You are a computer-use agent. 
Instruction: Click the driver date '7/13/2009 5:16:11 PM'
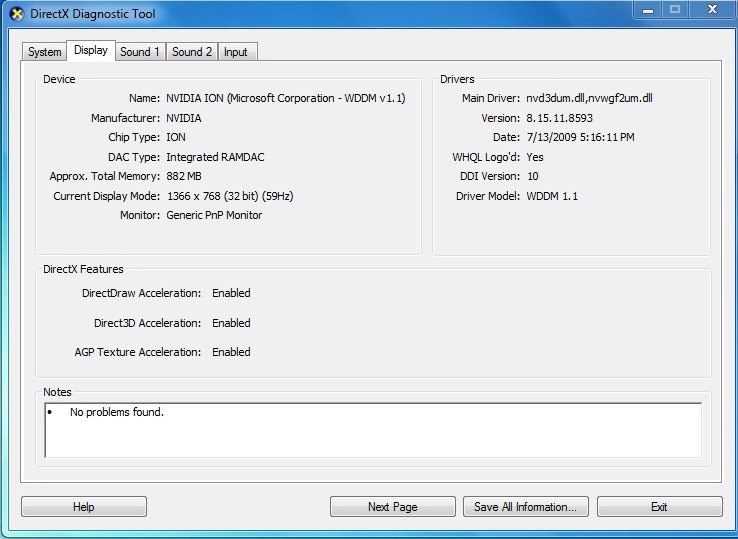[x=580, y=137]
